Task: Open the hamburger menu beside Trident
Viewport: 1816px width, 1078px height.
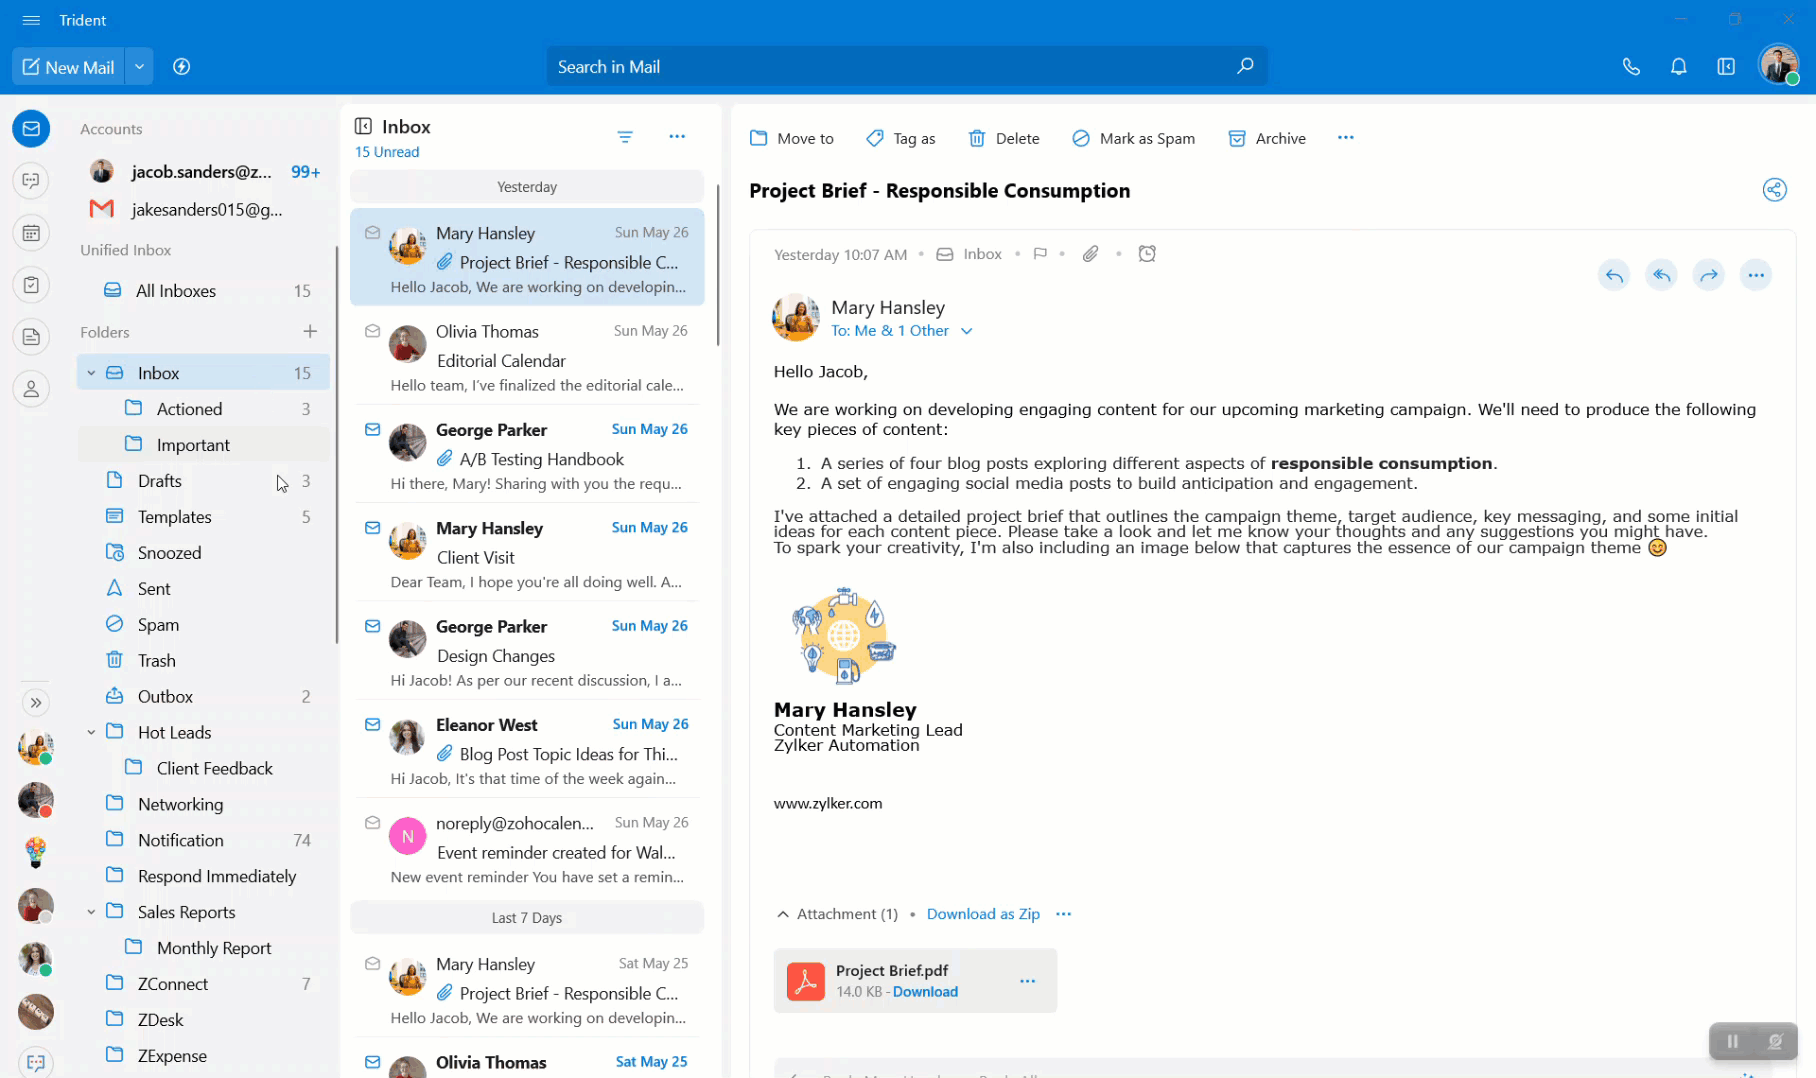Action: tap(31, 20)
